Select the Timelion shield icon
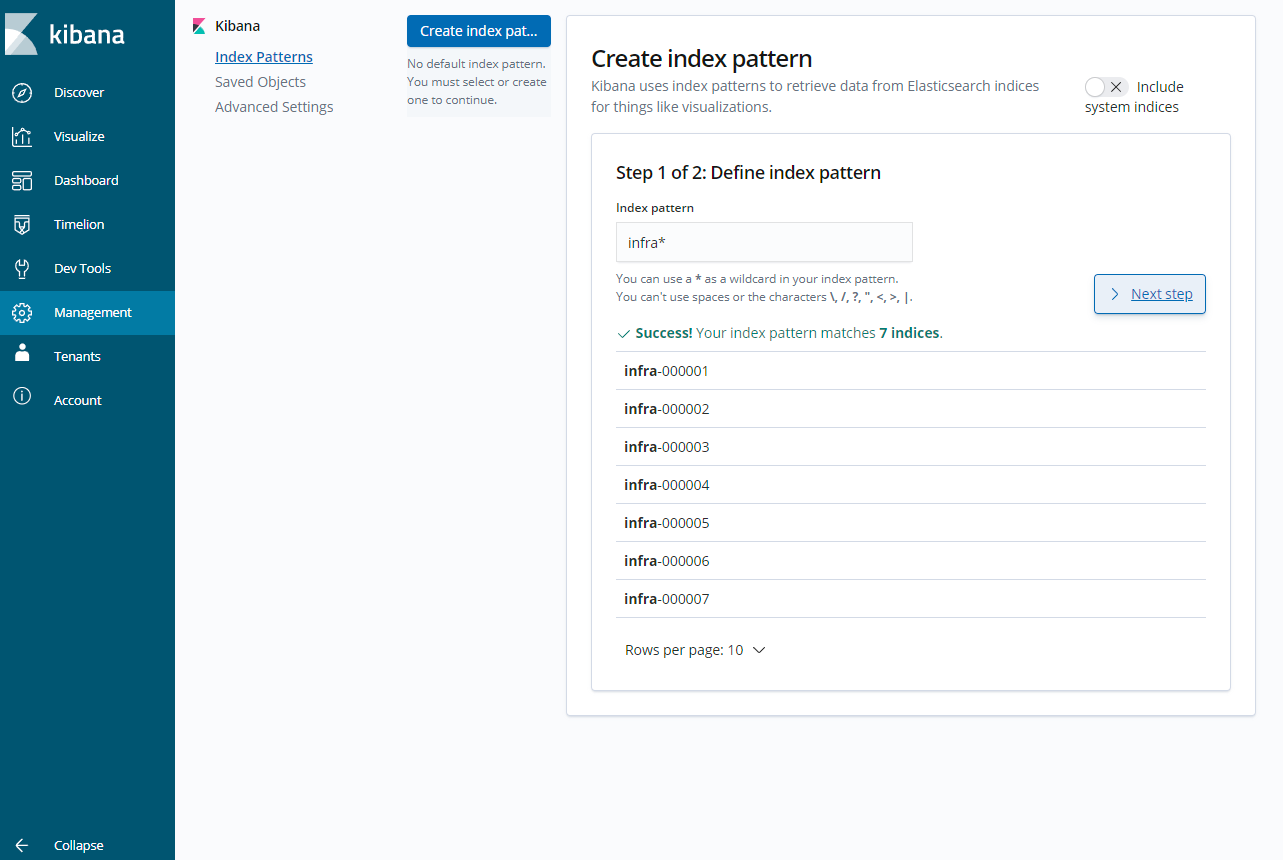 click(x=22, y=225)
